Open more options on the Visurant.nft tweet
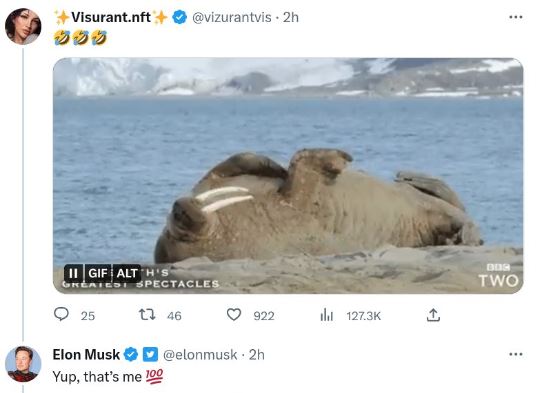 coord(516,17)
